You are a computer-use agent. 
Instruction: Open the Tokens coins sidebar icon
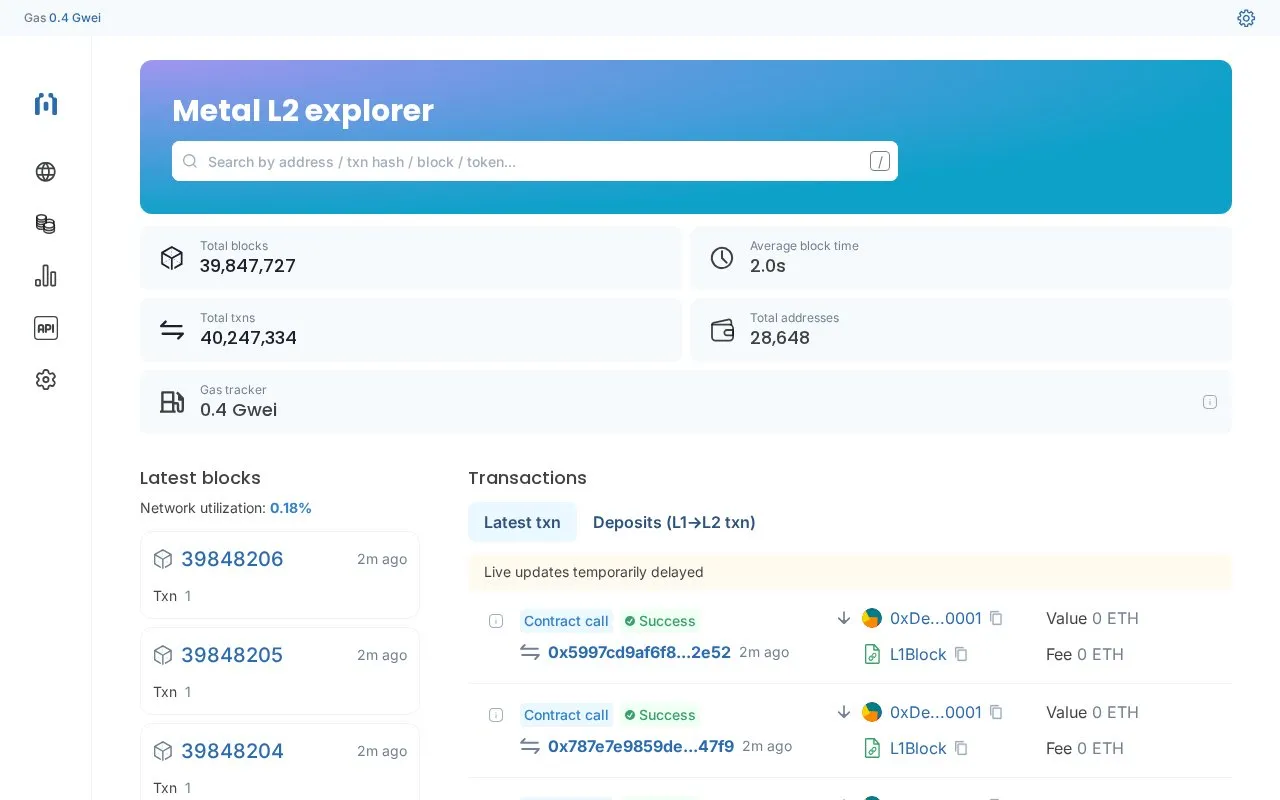click(45, 224)
